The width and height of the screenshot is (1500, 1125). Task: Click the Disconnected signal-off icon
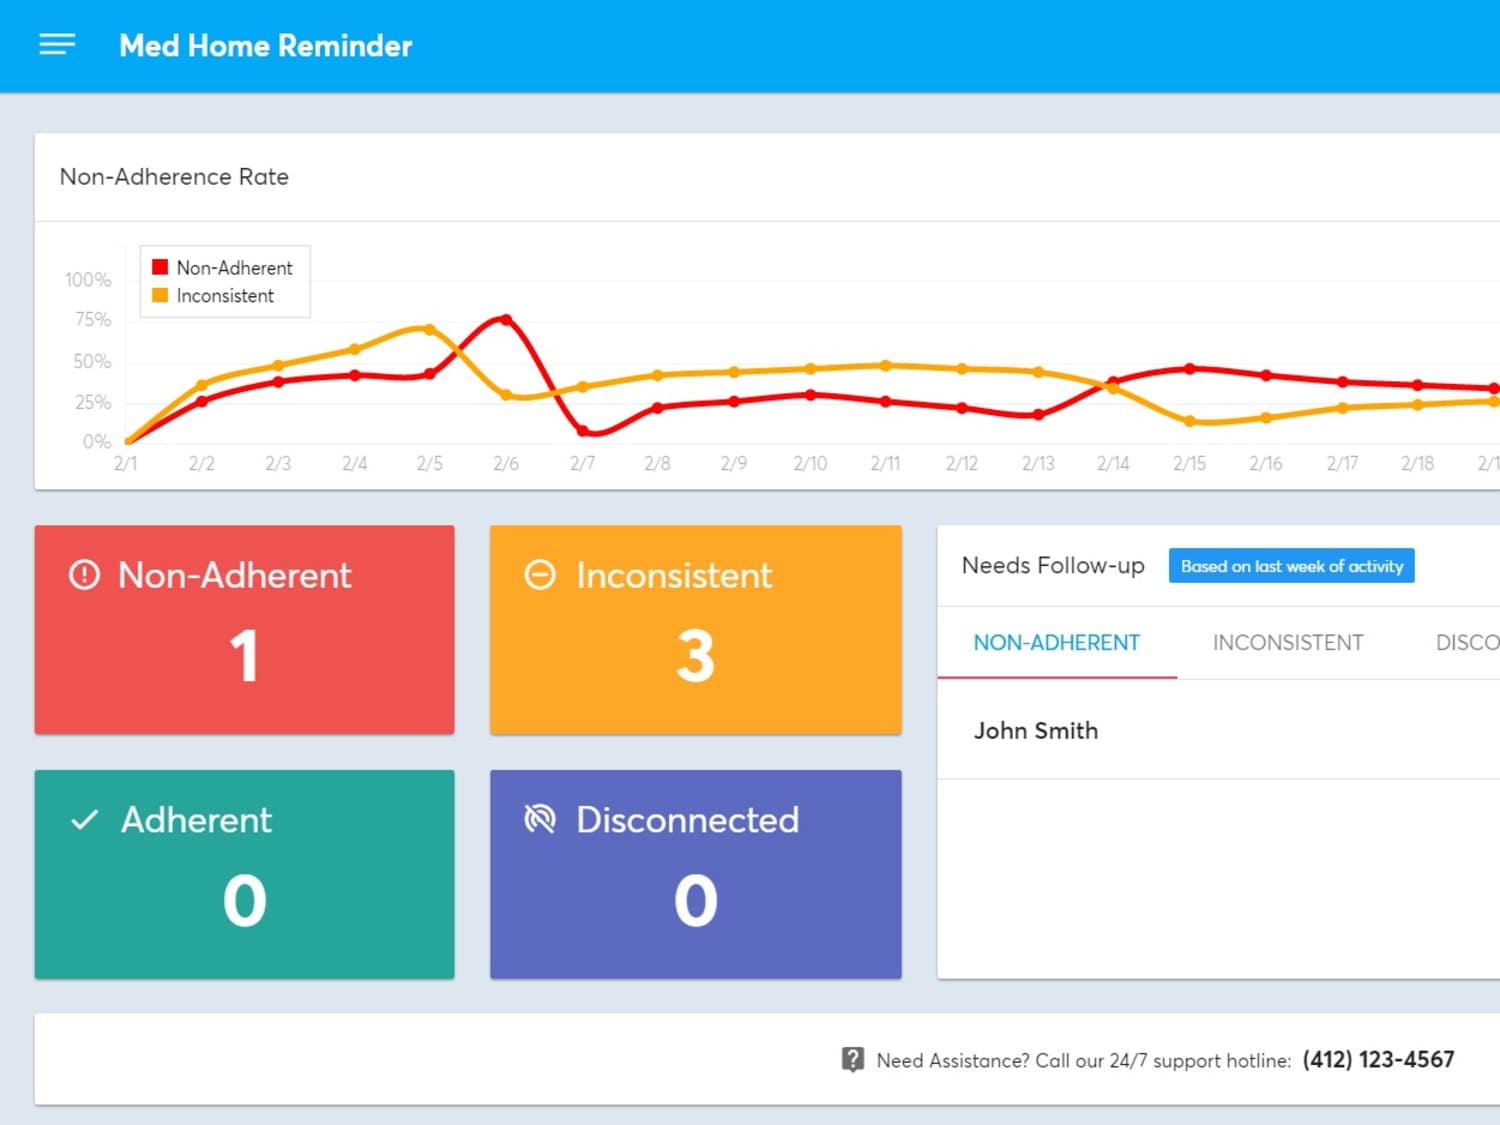[x=540, y=820]
